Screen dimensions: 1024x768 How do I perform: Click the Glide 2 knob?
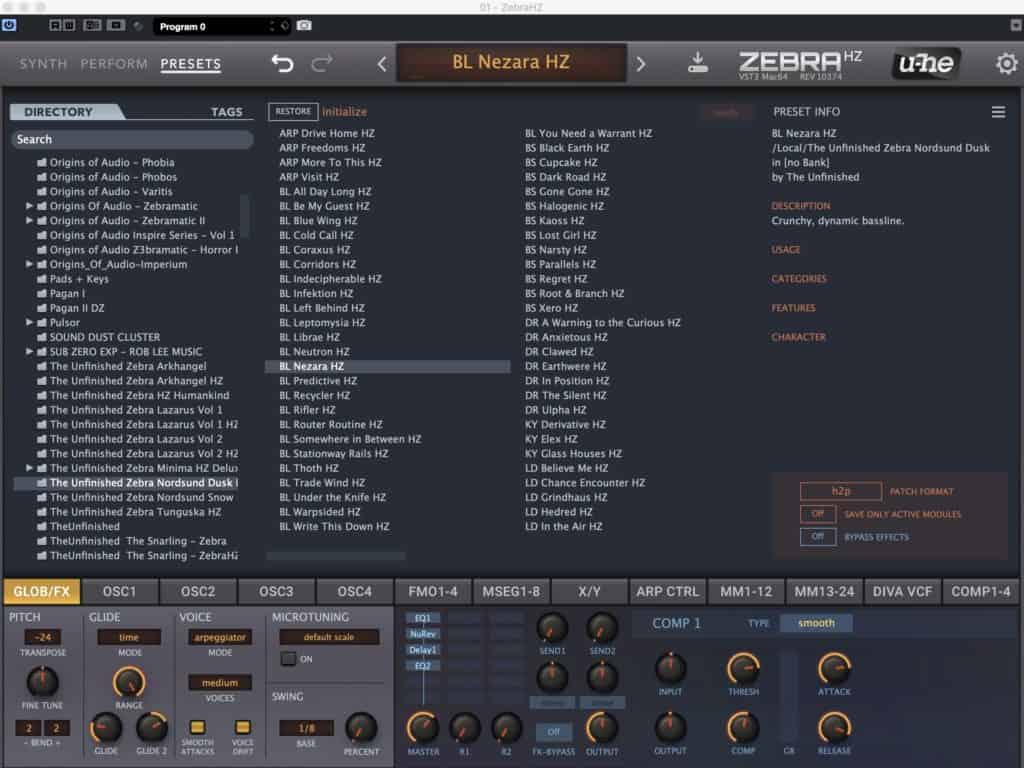(x=152, y=728)
